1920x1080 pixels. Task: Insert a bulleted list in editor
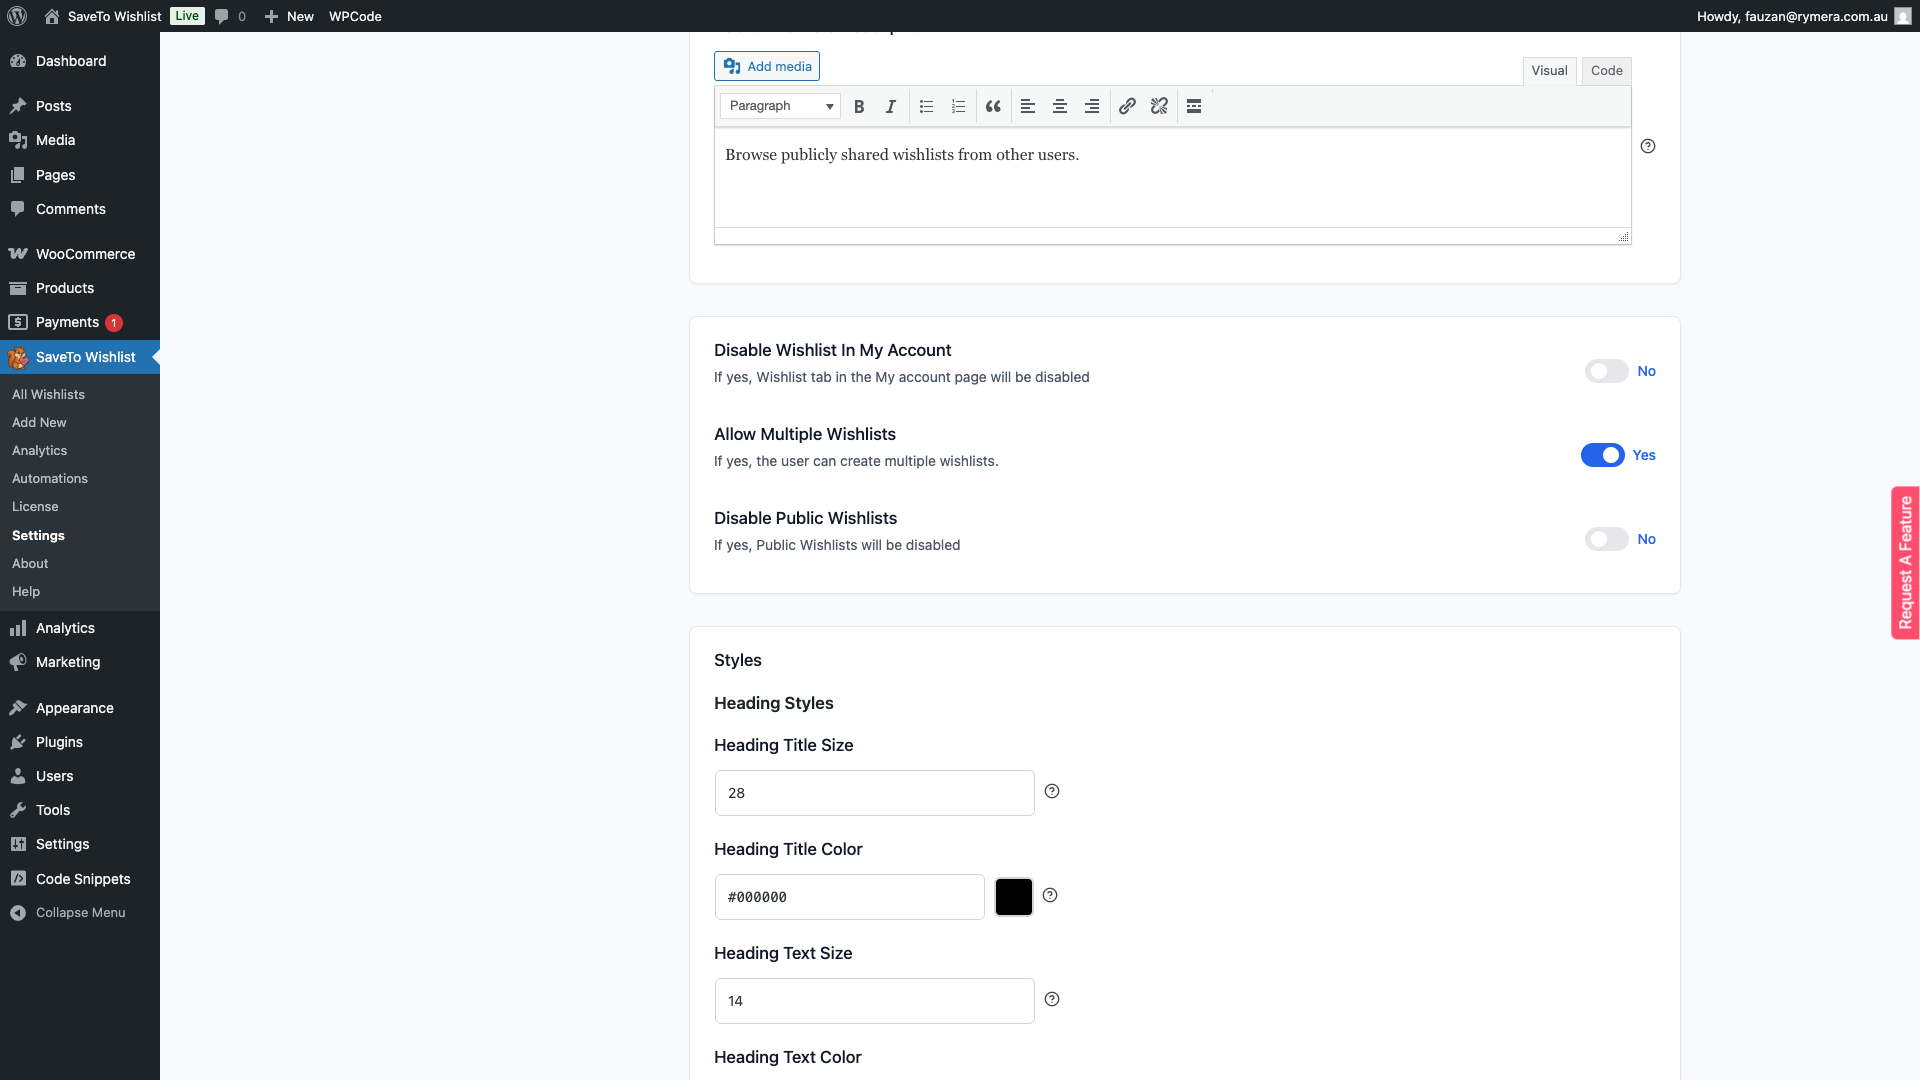pos(926,106)
